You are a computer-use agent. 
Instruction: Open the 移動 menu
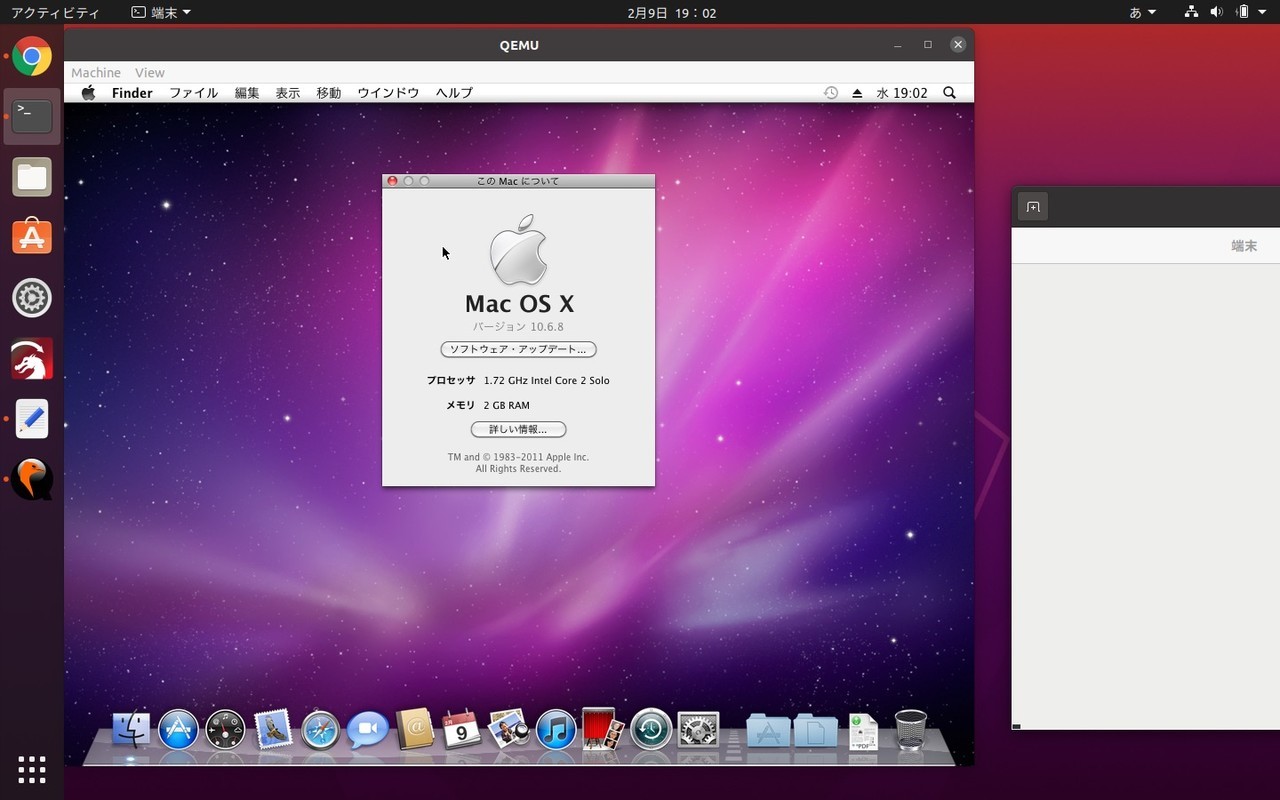(329, 93)
